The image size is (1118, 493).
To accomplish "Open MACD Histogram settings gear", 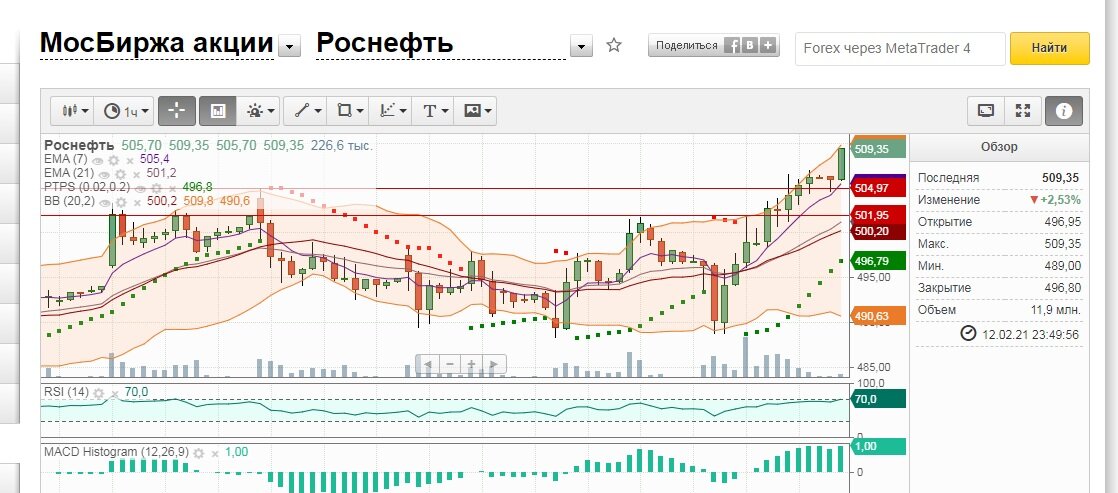I will tap(198, 453).
